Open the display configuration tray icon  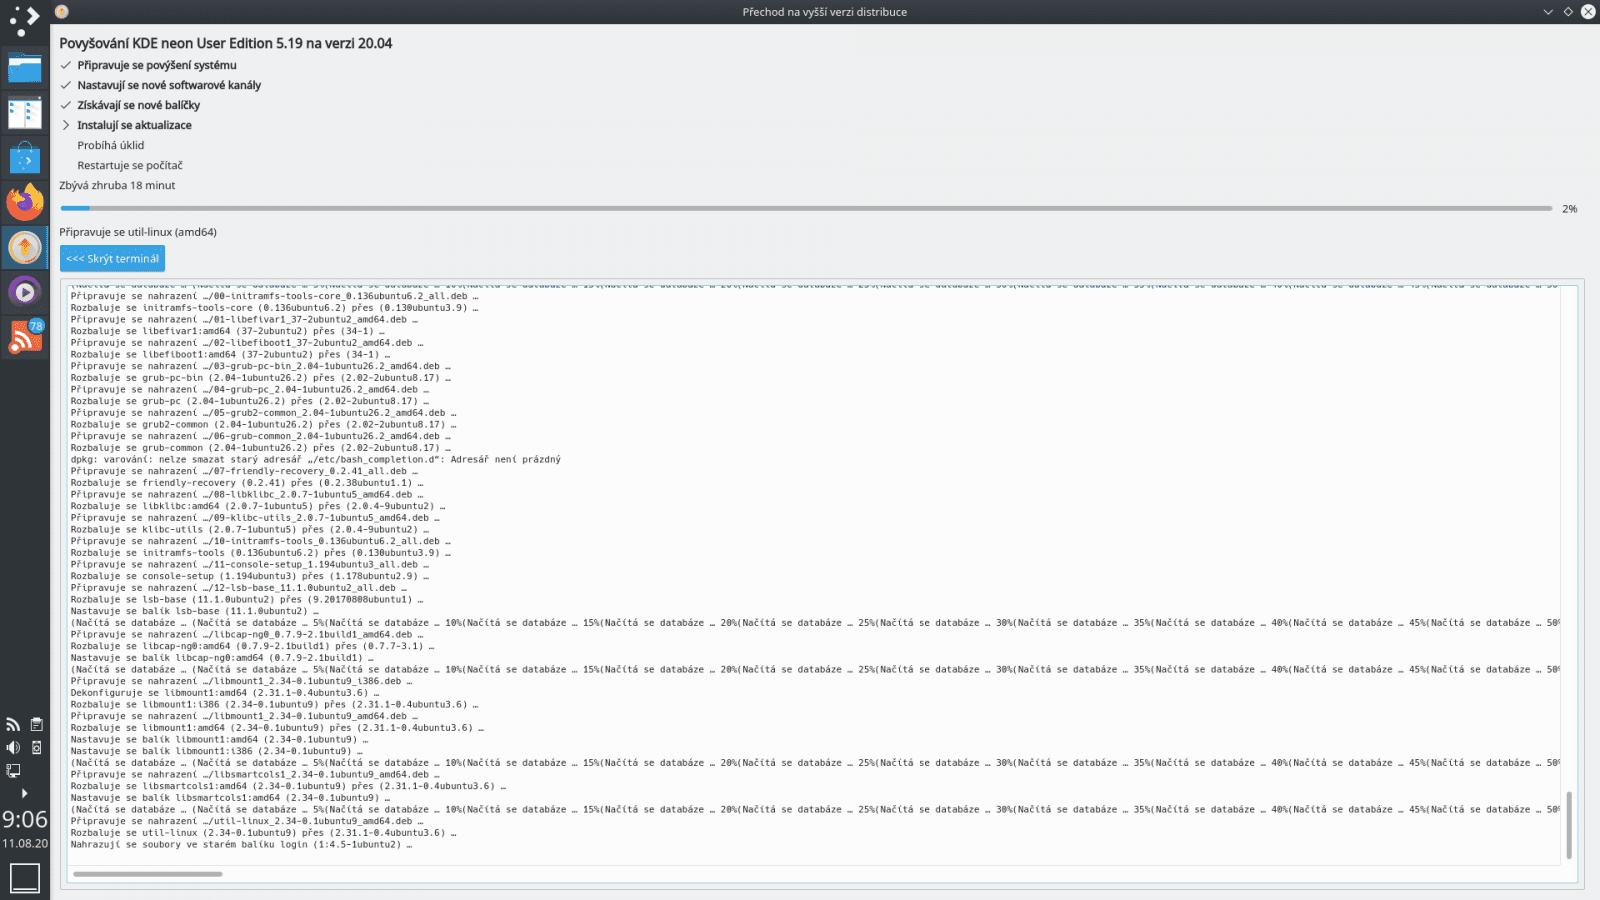13,770
